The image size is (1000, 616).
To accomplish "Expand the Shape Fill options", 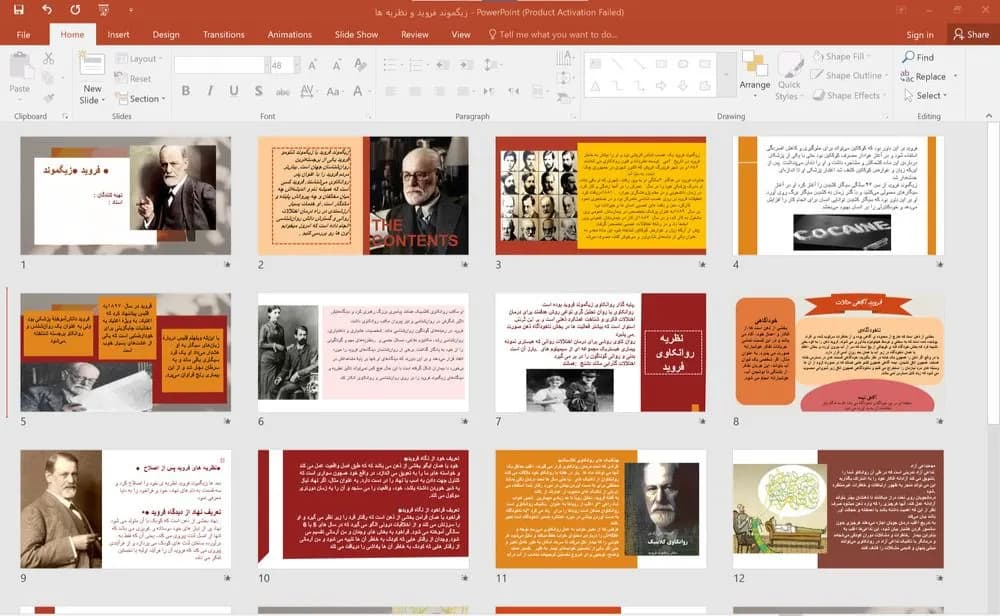I will tap(842, 56).
